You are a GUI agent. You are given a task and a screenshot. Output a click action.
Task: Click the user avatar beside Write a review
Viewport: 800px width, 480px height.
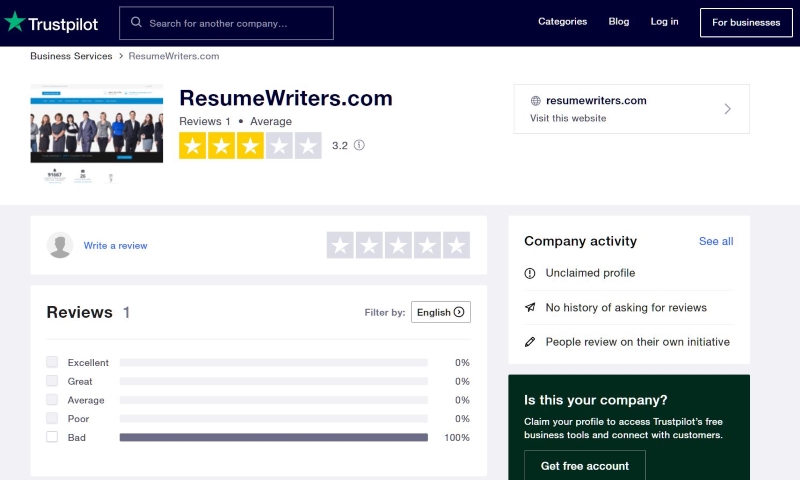click(x=60, y=245)
